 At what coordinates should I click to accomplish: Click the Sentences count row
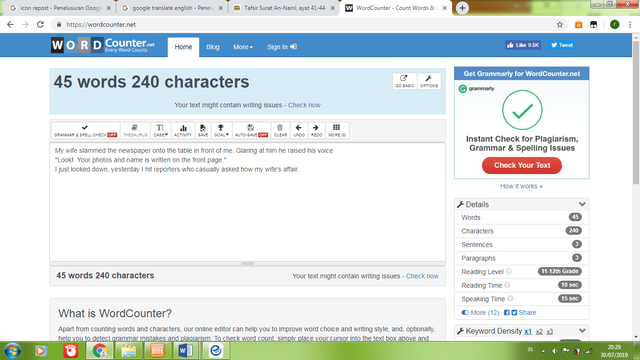click(521, 244)
